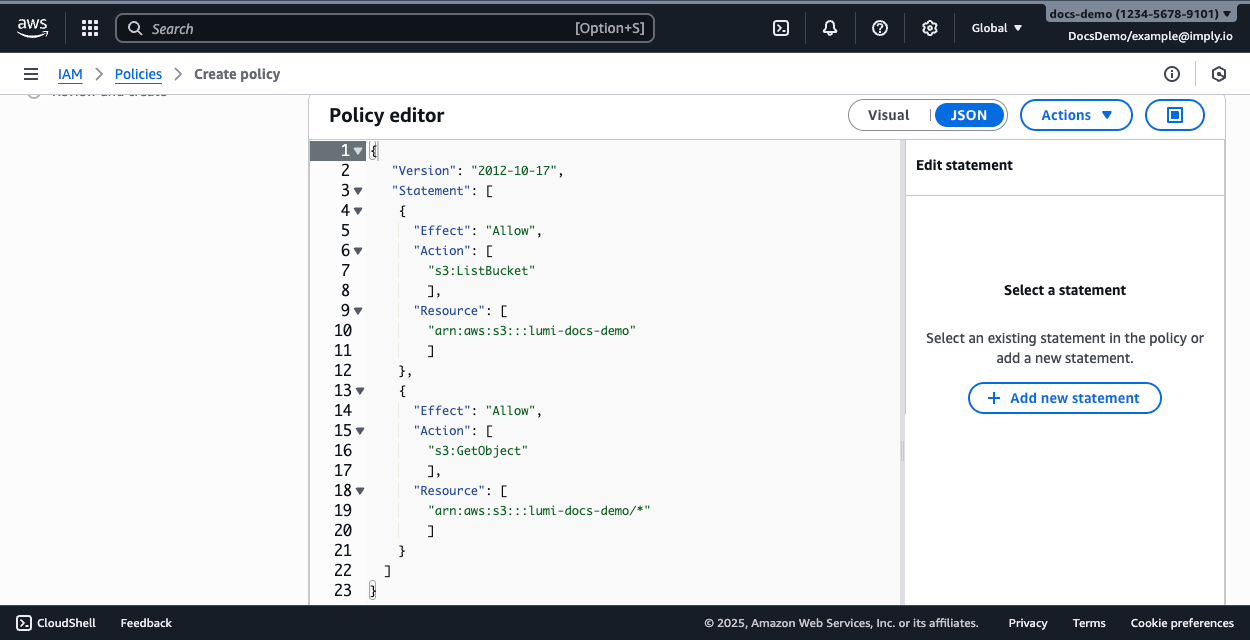The height and width of the screenshot is (640, 1250).
Task: Collapse the Resource array at line 9
Action: [359, 311]
